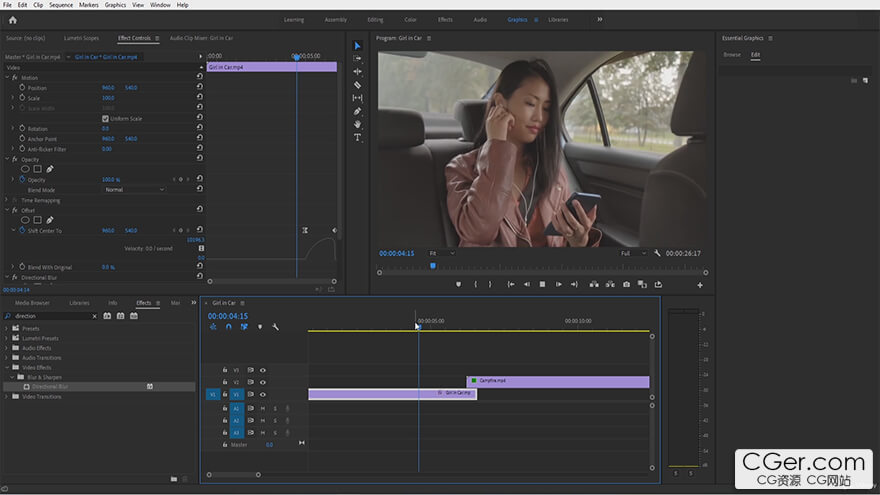880x495 pixels.
Task: Reset Motion effect
Action: 199,76
